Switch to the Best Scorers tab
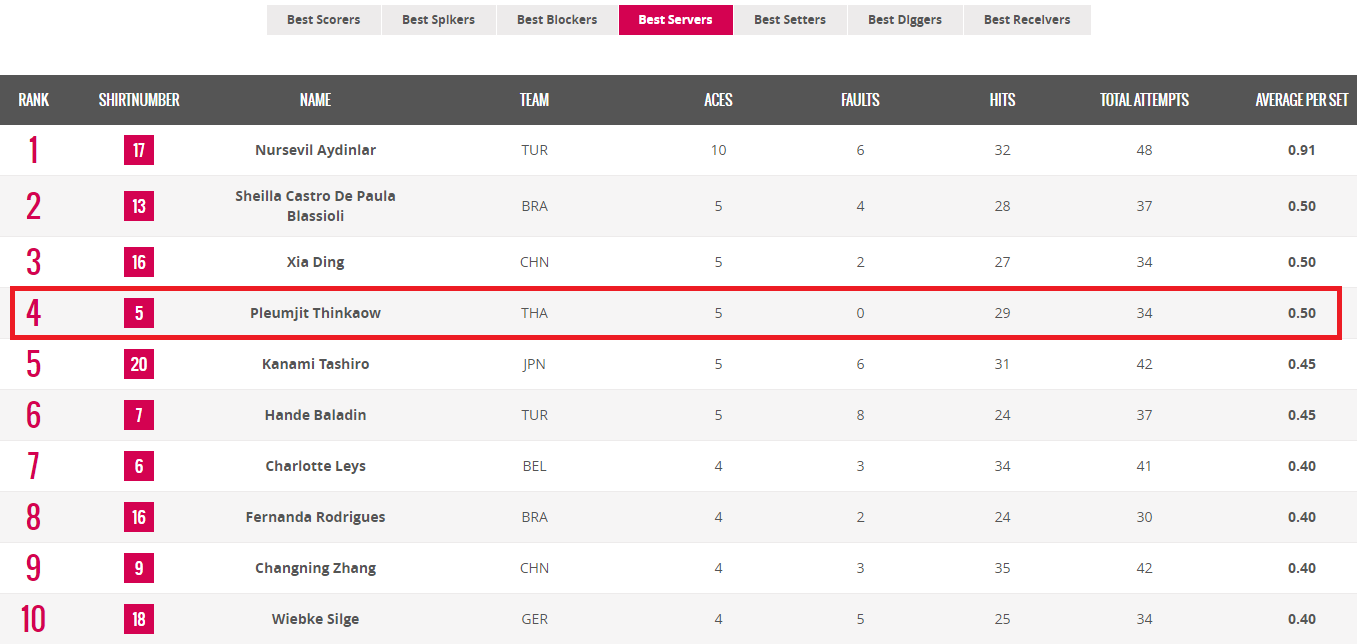The width and height of the screenshot is (1357, 644). tap(323, 20)
